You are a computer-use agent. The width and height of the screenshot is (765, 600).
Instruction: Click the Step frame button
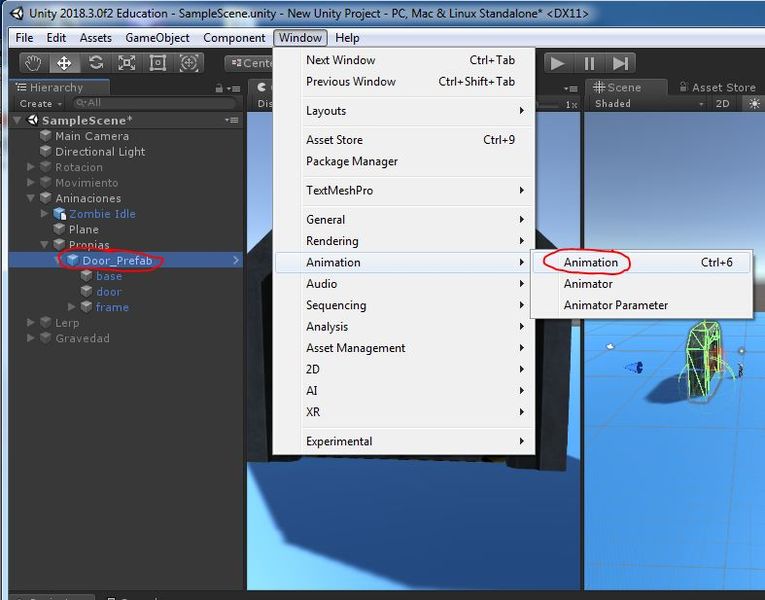click(x=621, y=63)
